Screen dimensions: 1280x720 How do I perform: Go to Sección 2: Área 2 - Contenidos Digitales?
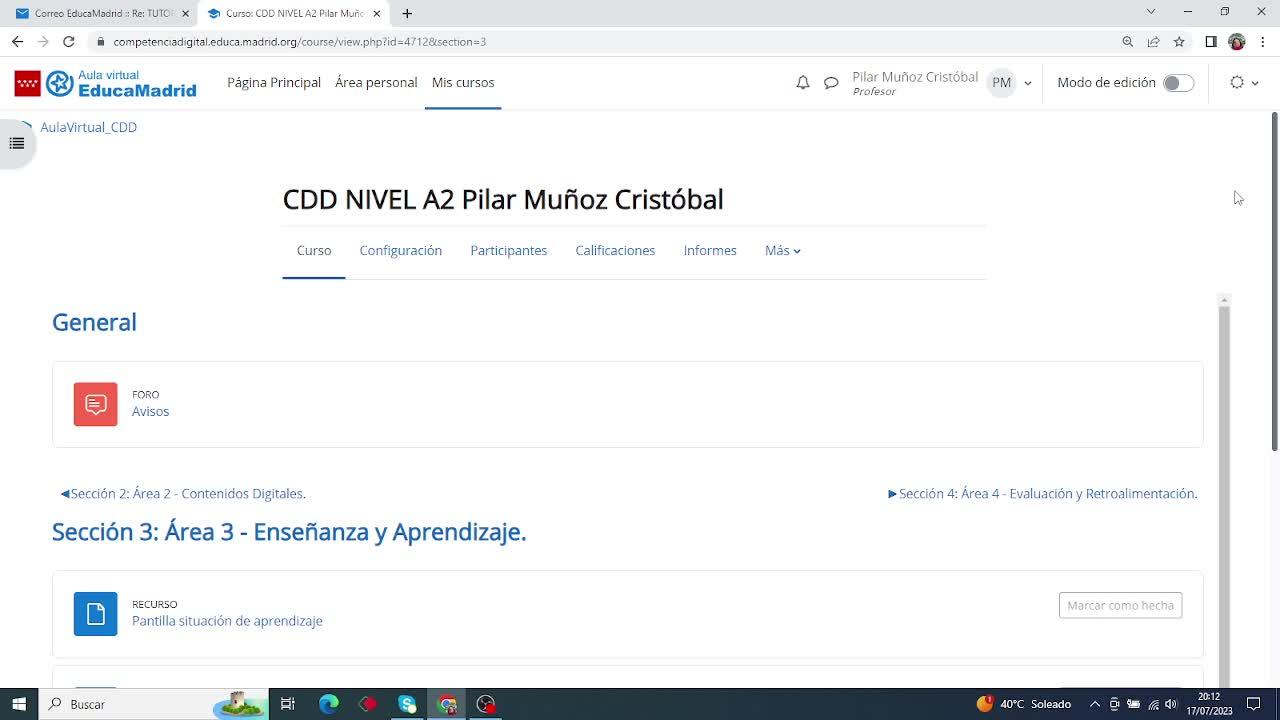pos(183,494)
